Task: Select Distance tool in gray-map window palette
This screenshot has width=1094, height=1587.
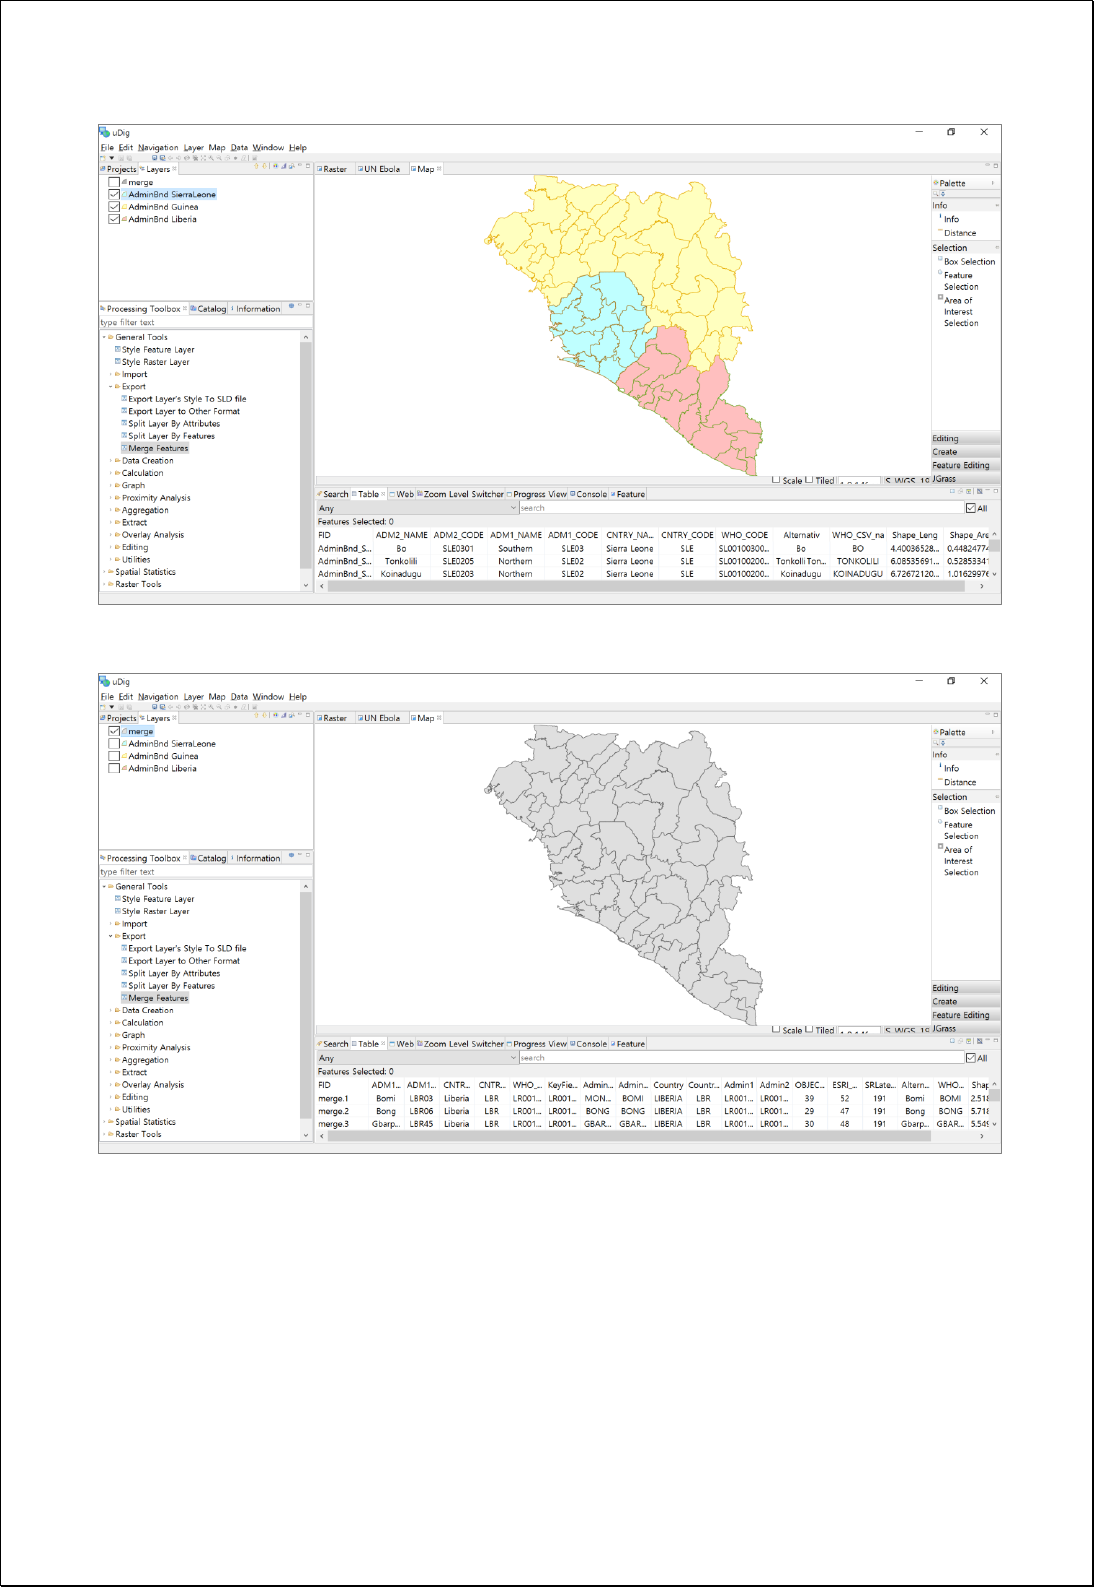Action: [x=958, y=783]
